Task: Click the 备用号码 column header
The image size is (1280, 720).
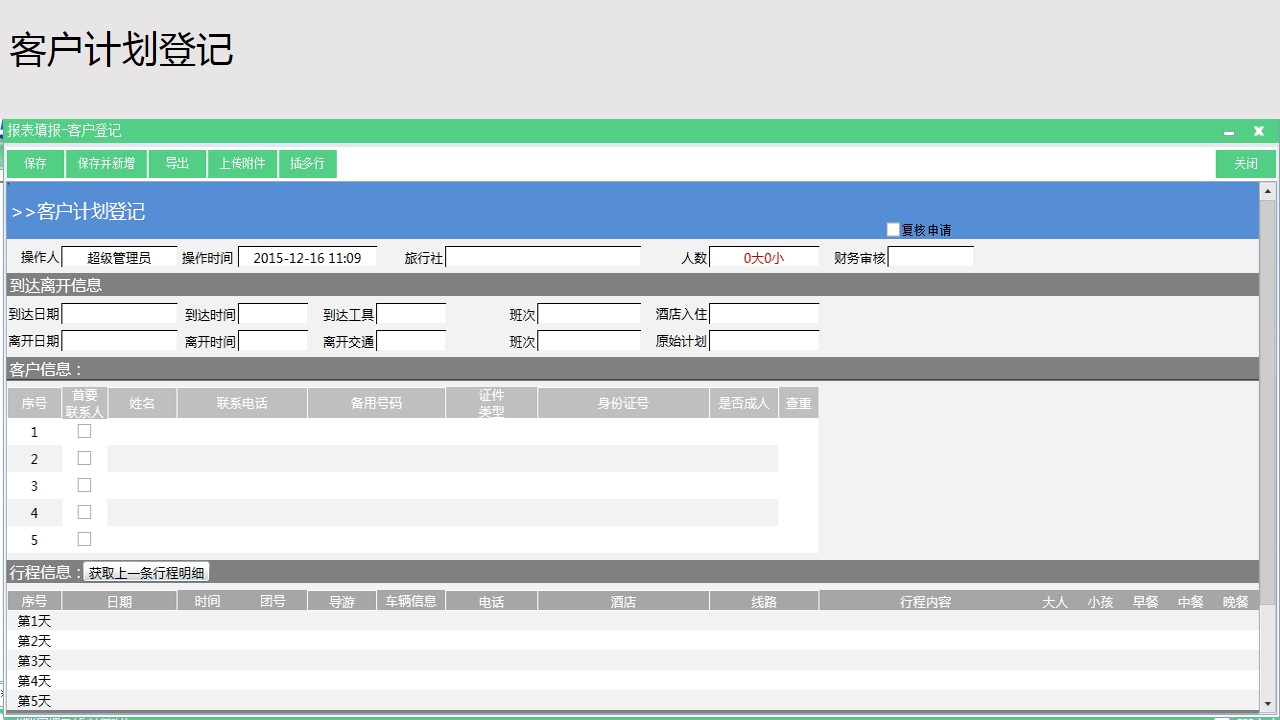Action: click(x=376, y=403)
